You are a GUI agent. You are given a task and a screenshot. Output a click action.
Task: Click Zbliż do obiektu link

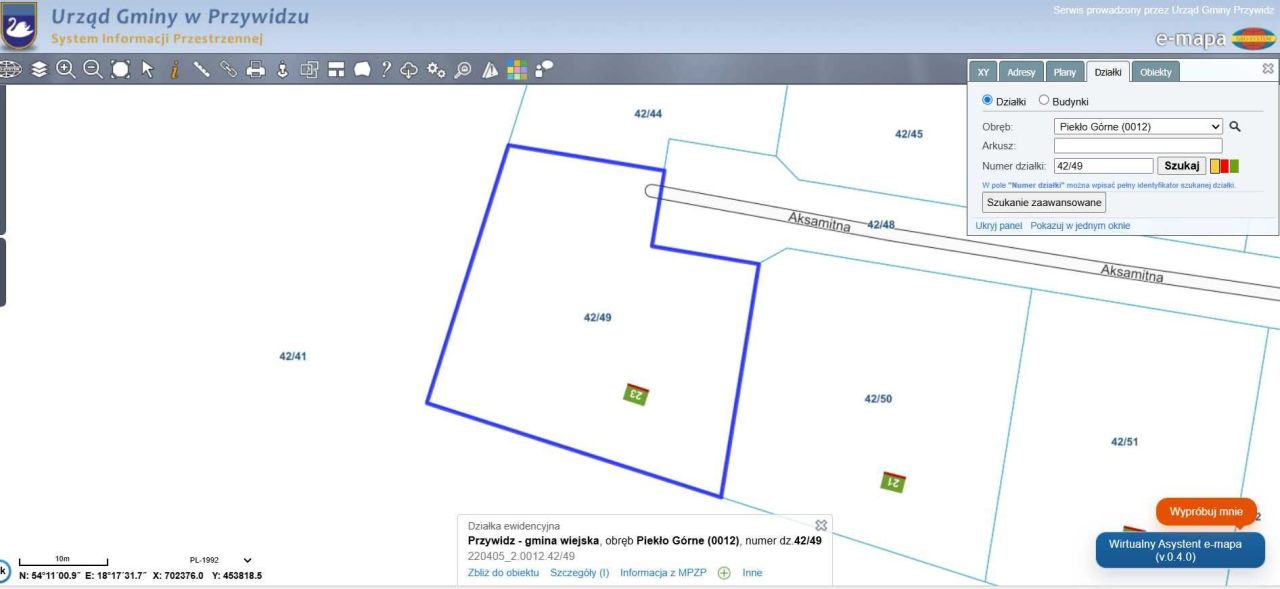[503, 573]
